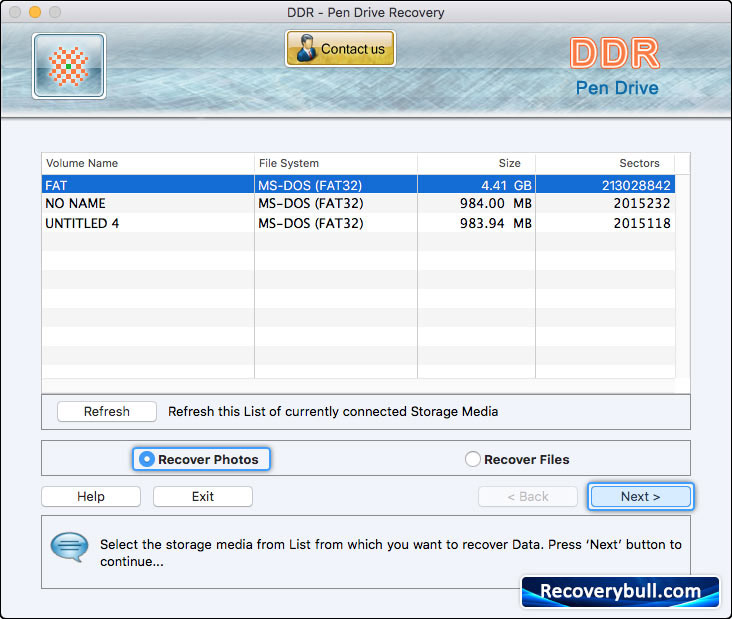Image resolution: width=732 pixels, height=619 pixels.
Task: Proceed with the Next button
Action: click(x=640, y=496)
